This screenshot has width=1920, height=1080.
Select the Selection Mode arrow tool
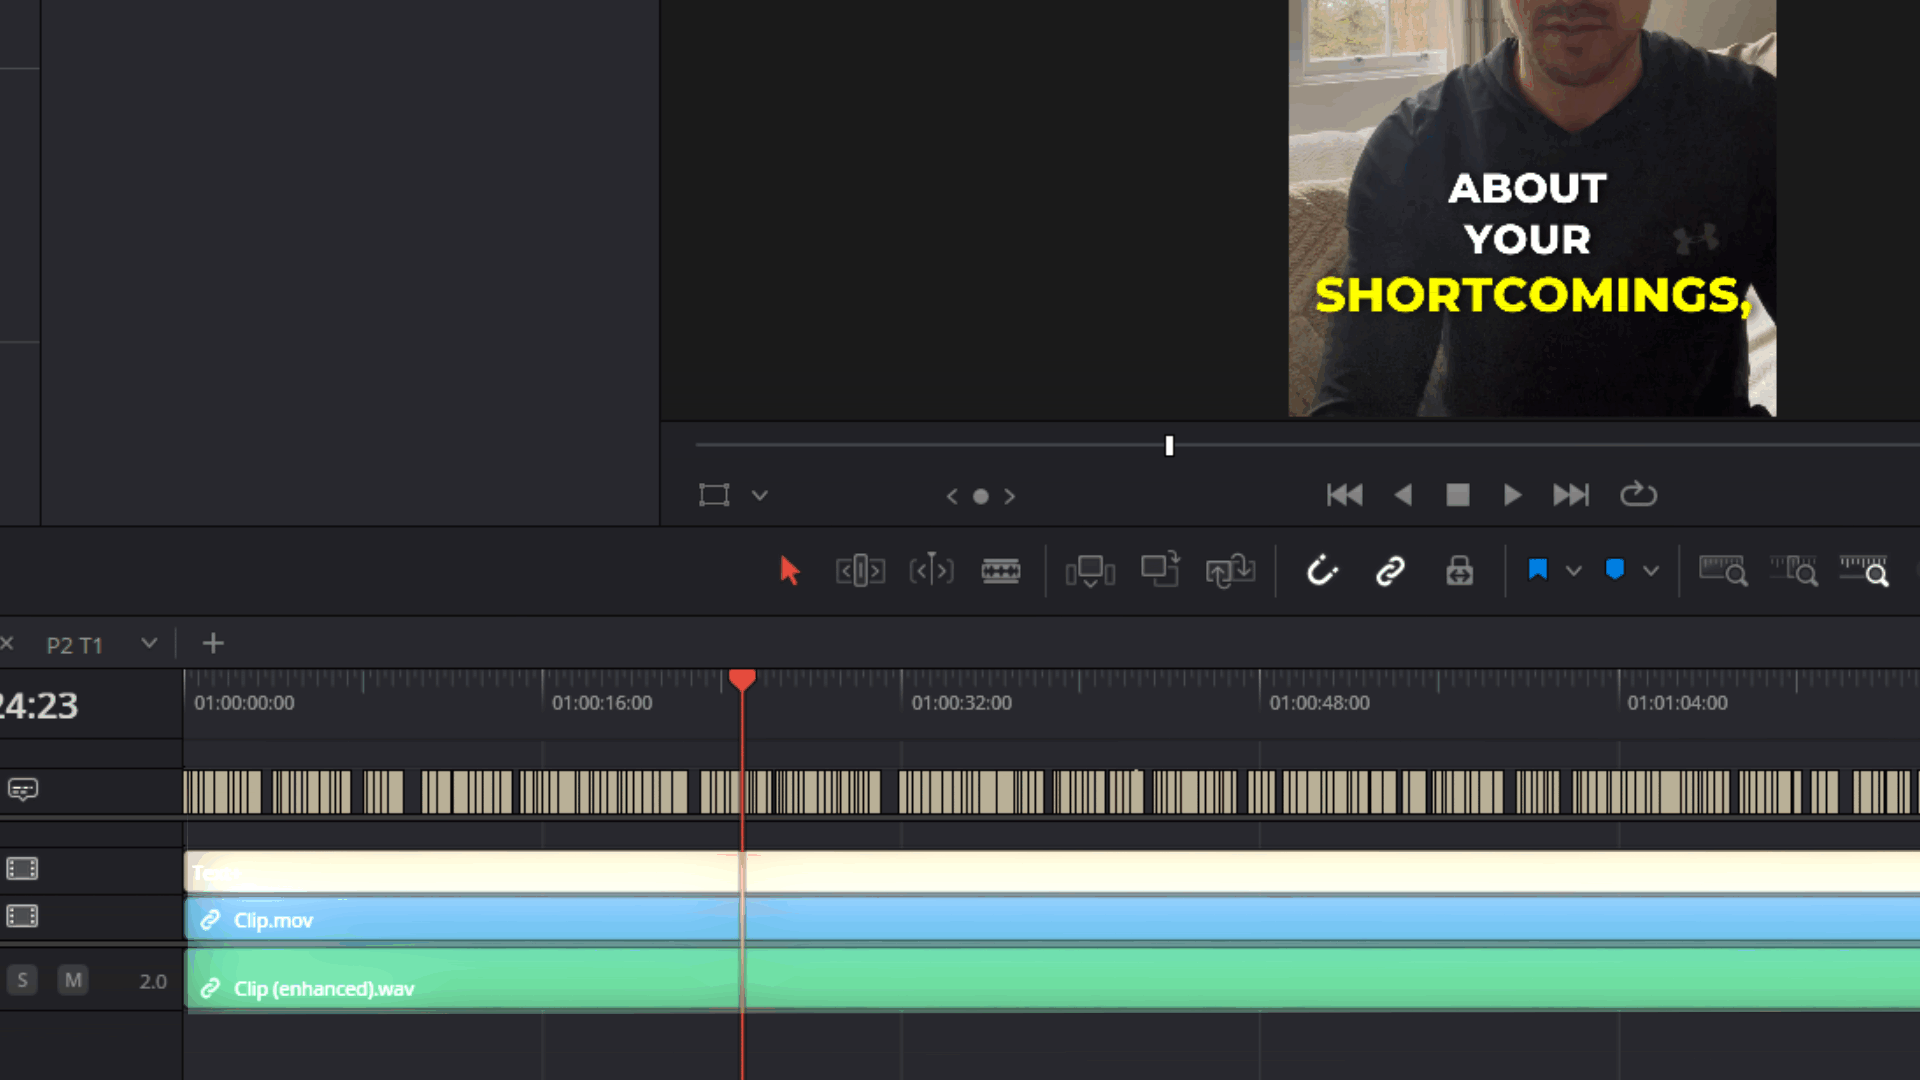coord(789,571)
